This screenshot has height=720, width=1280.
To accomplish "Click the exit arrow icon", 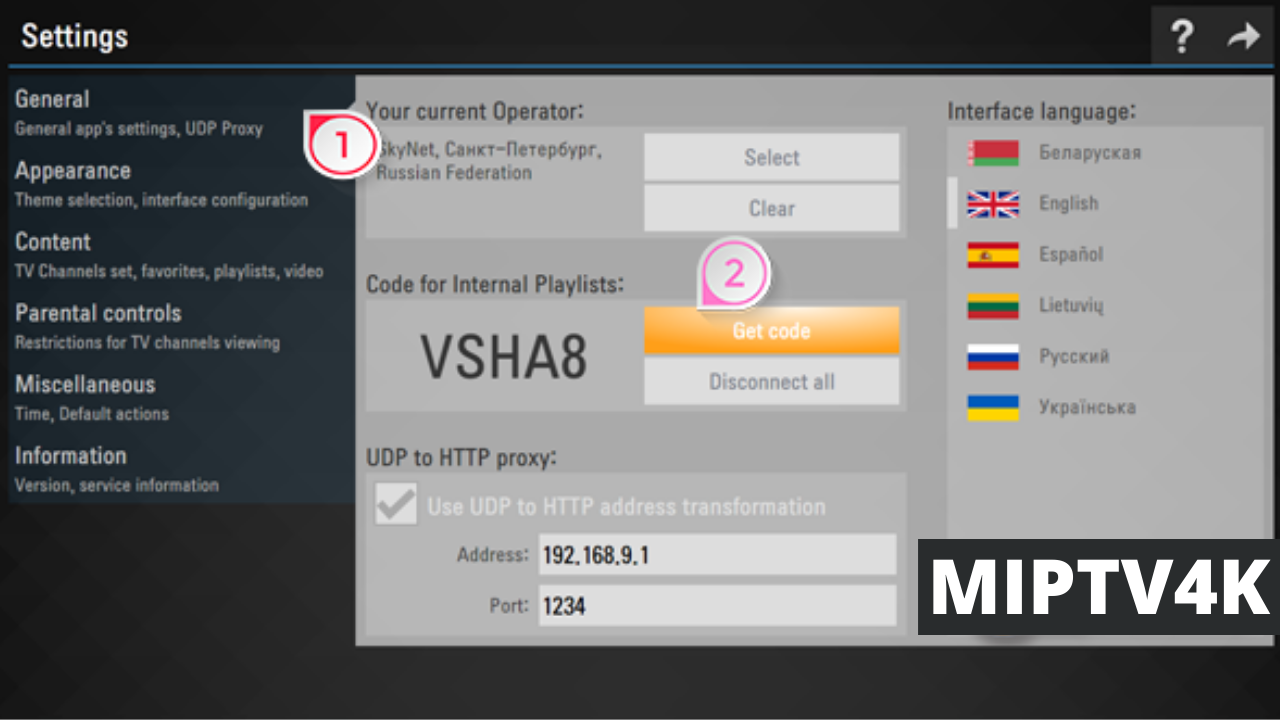I will [1244, 38].
